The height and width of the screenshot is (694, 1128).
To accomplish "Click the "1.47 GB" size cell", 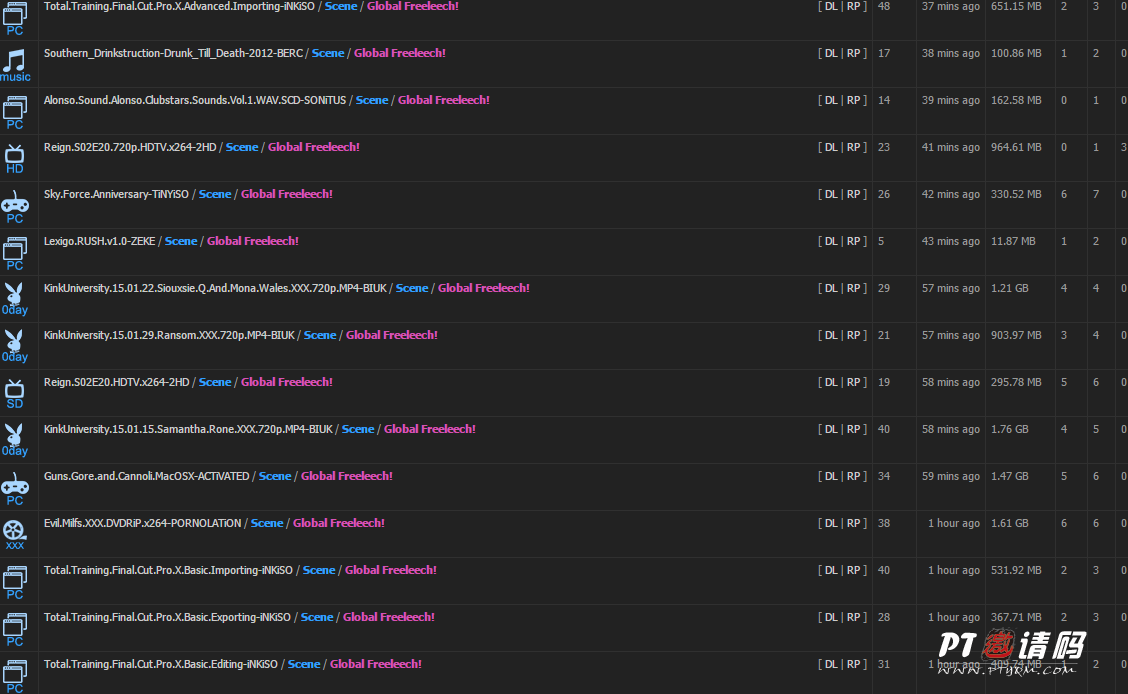I will 1009,476.
